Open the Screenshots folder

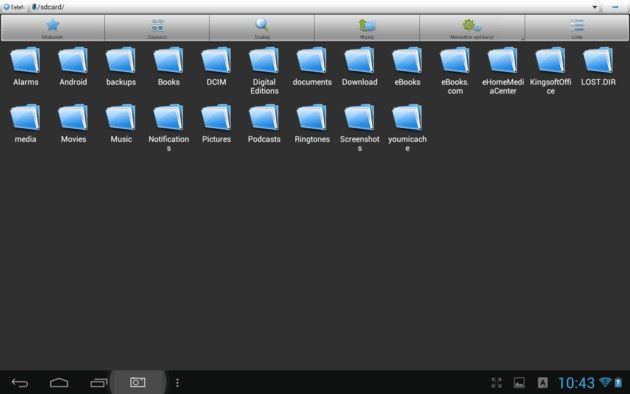[x=360, y=128]
